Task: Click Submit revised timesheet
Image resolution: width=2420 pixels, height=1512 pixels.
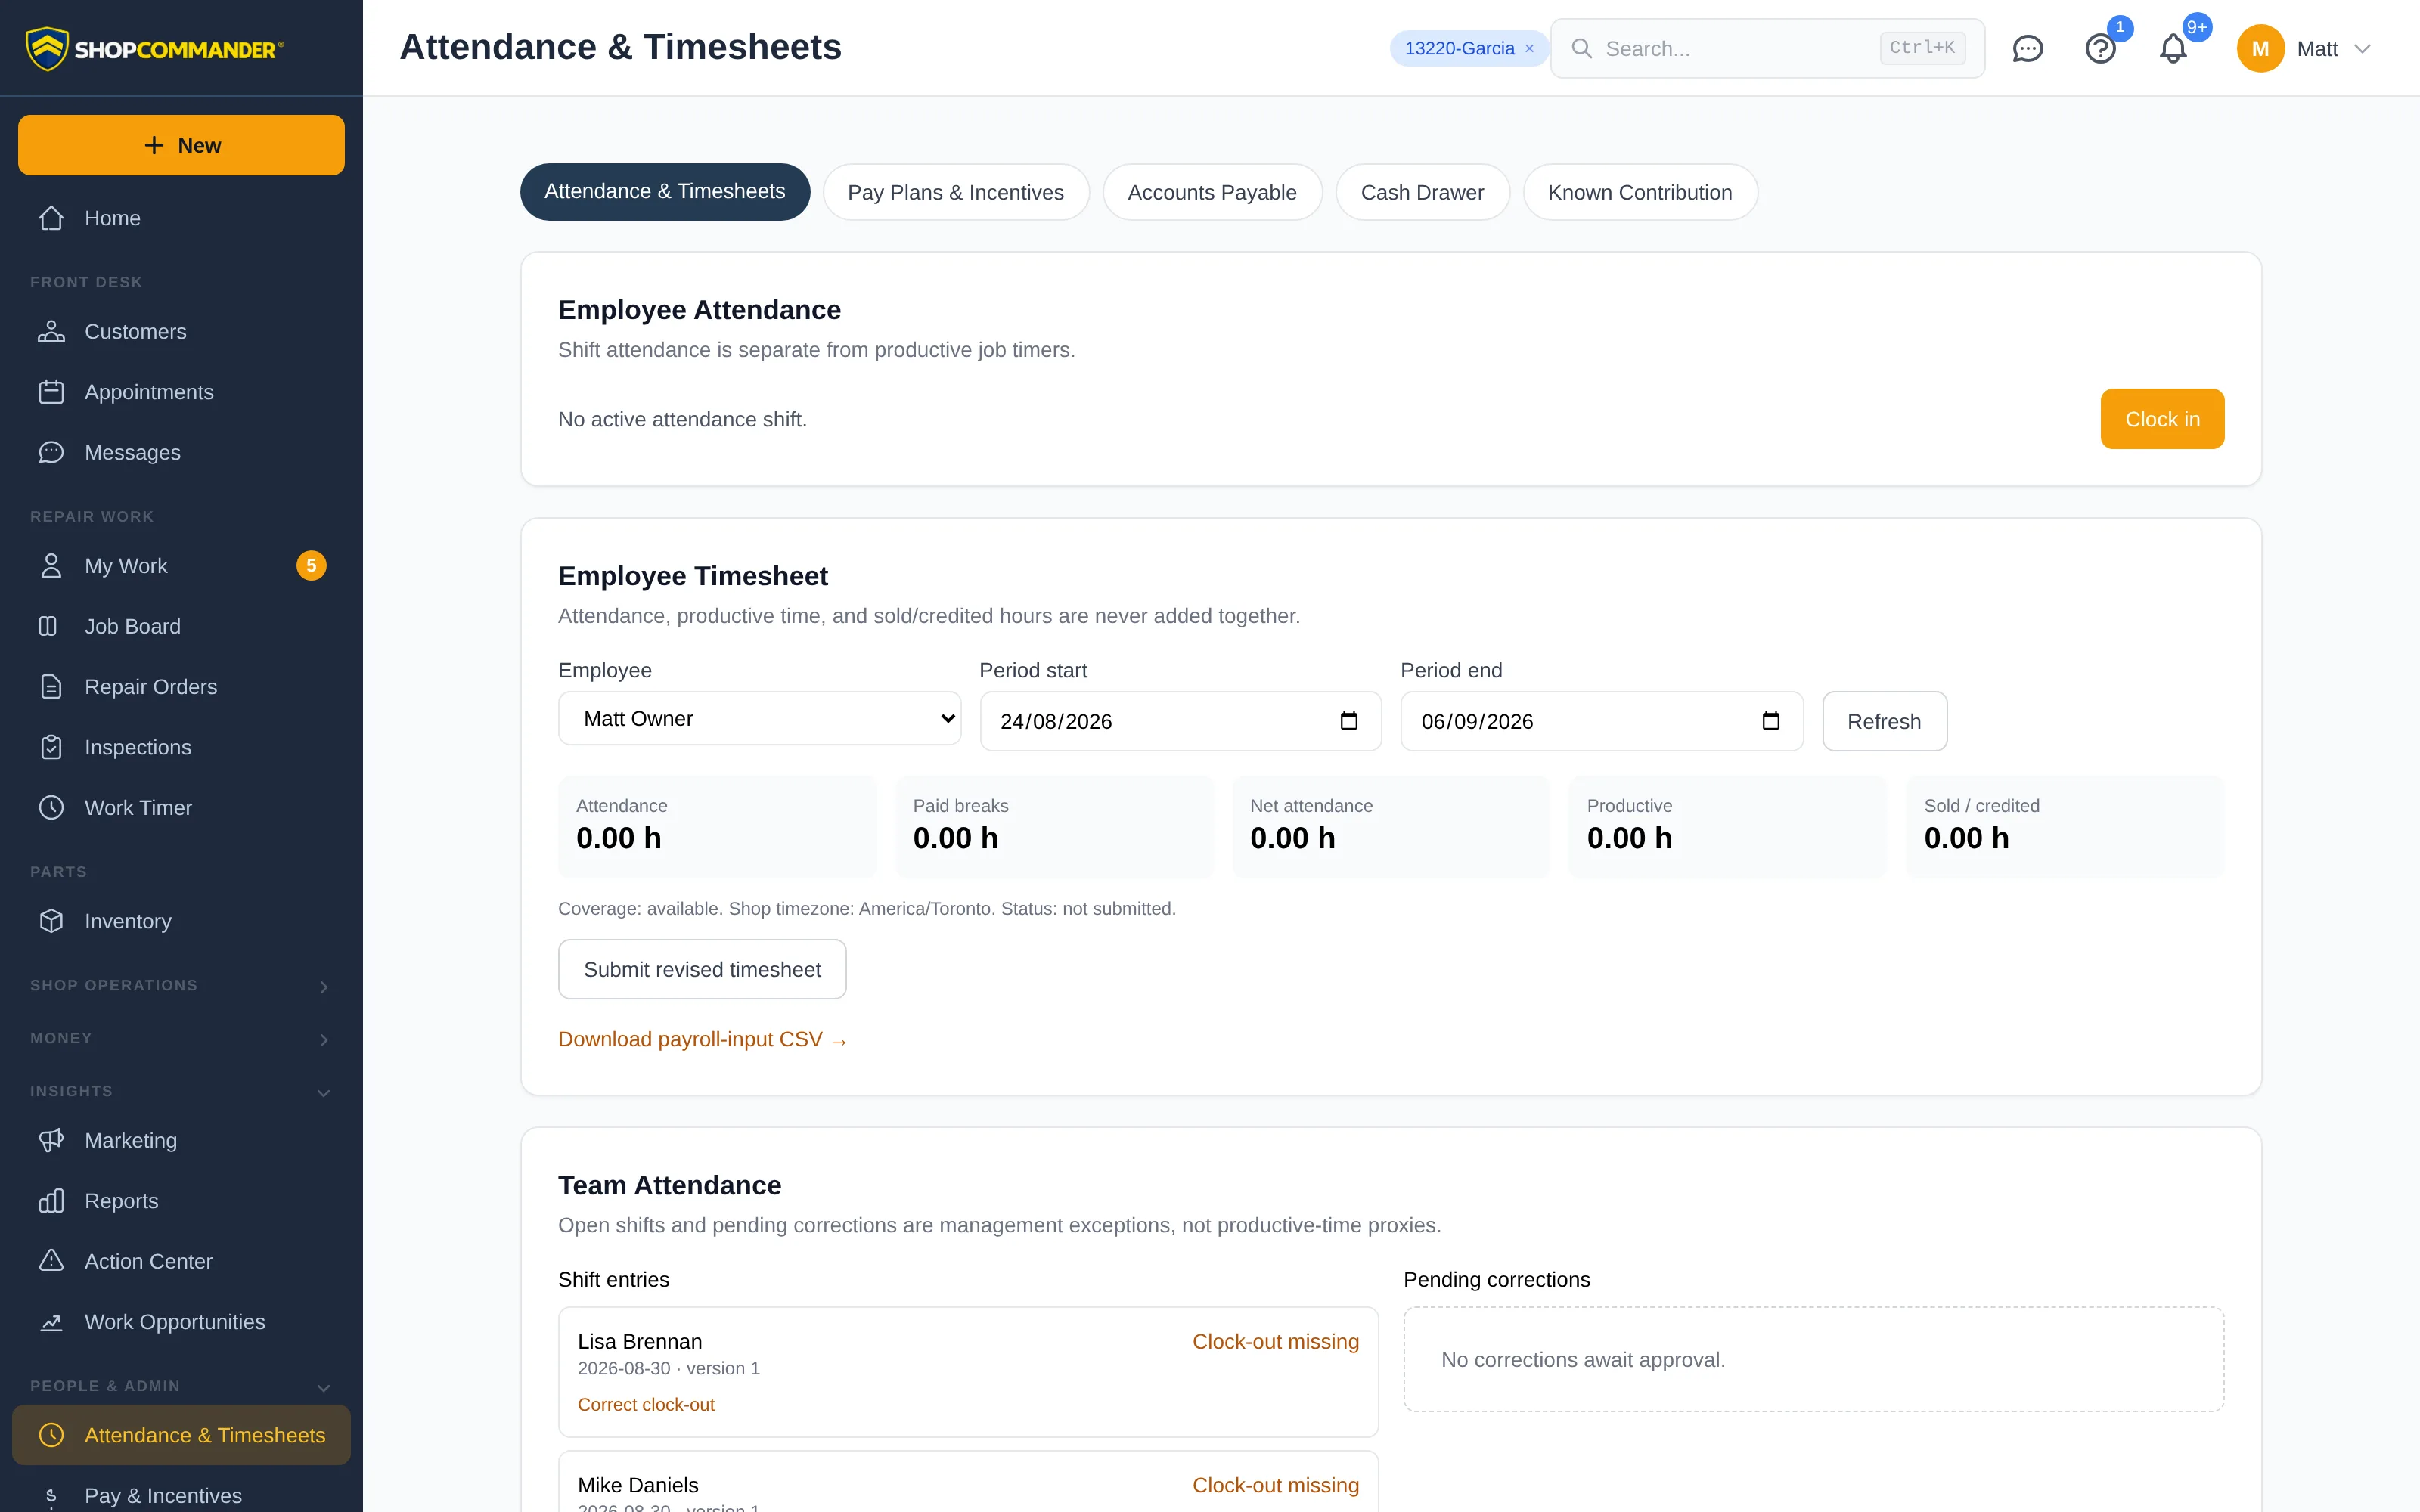Action: (x=702, y=969)
